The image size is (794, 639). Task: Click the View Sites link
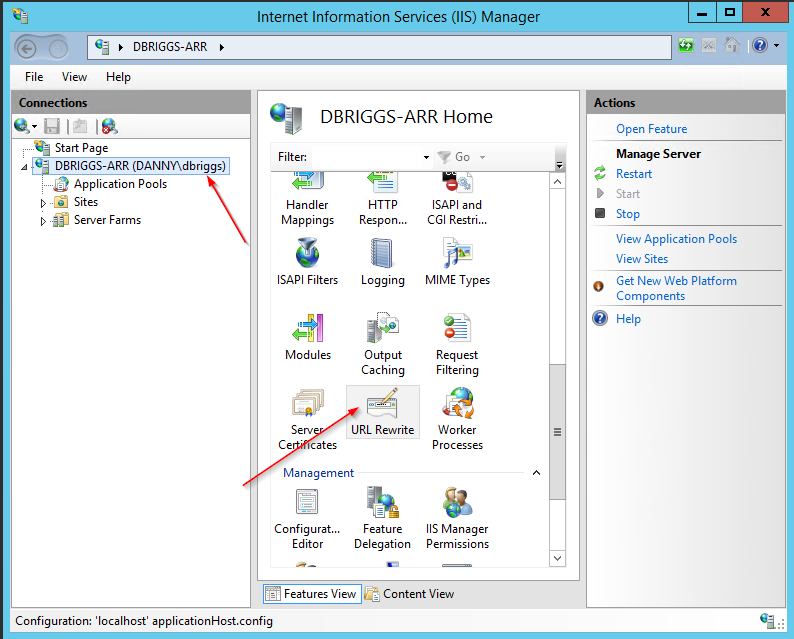(x=642, y=259)
